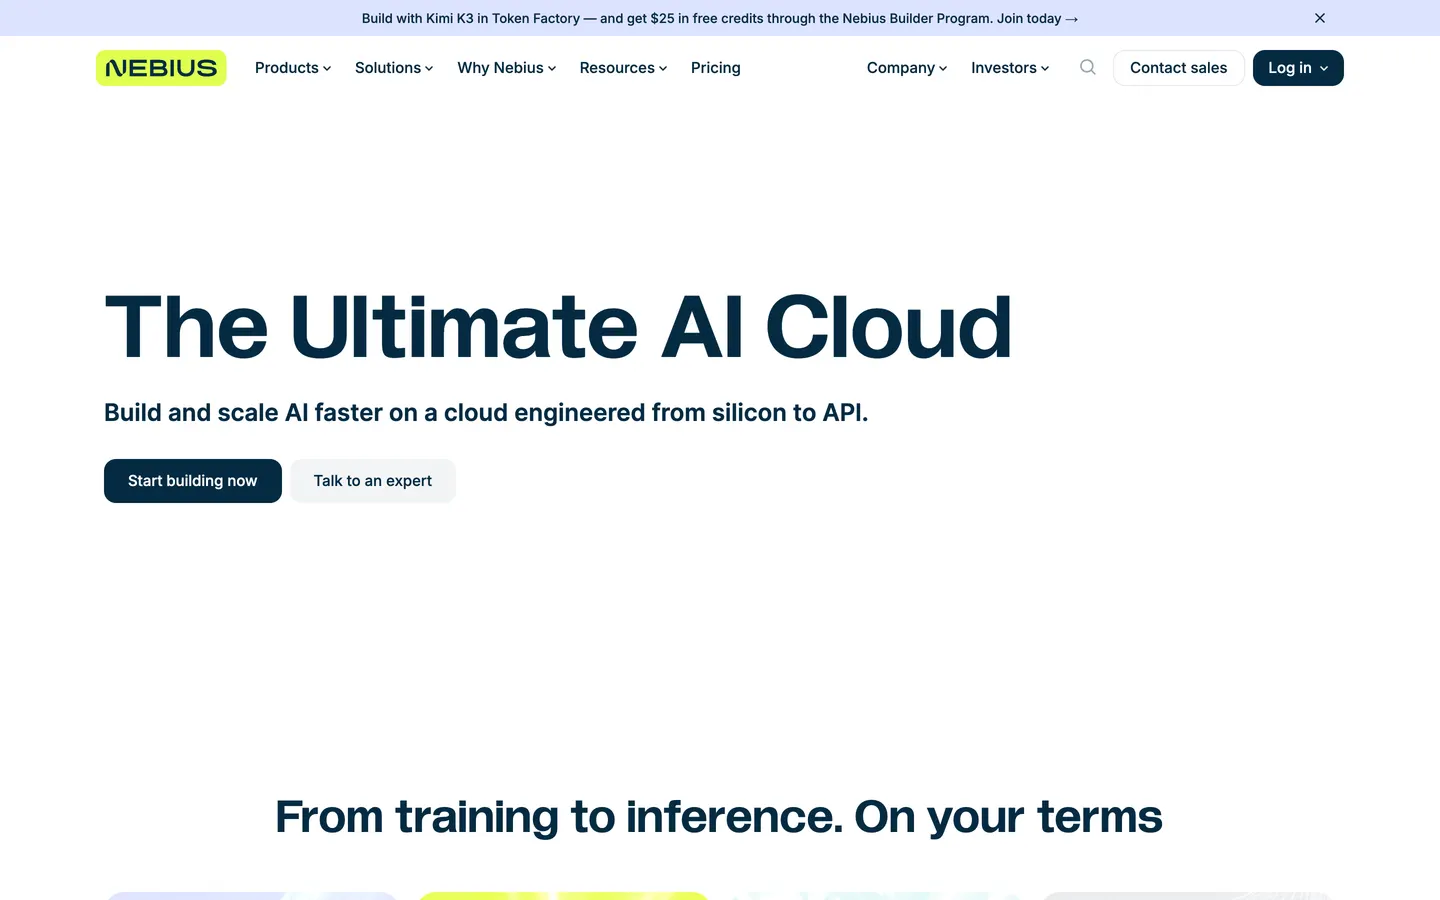Go to the Pricing page
1440x900 pixels.
tap(716, 68)
